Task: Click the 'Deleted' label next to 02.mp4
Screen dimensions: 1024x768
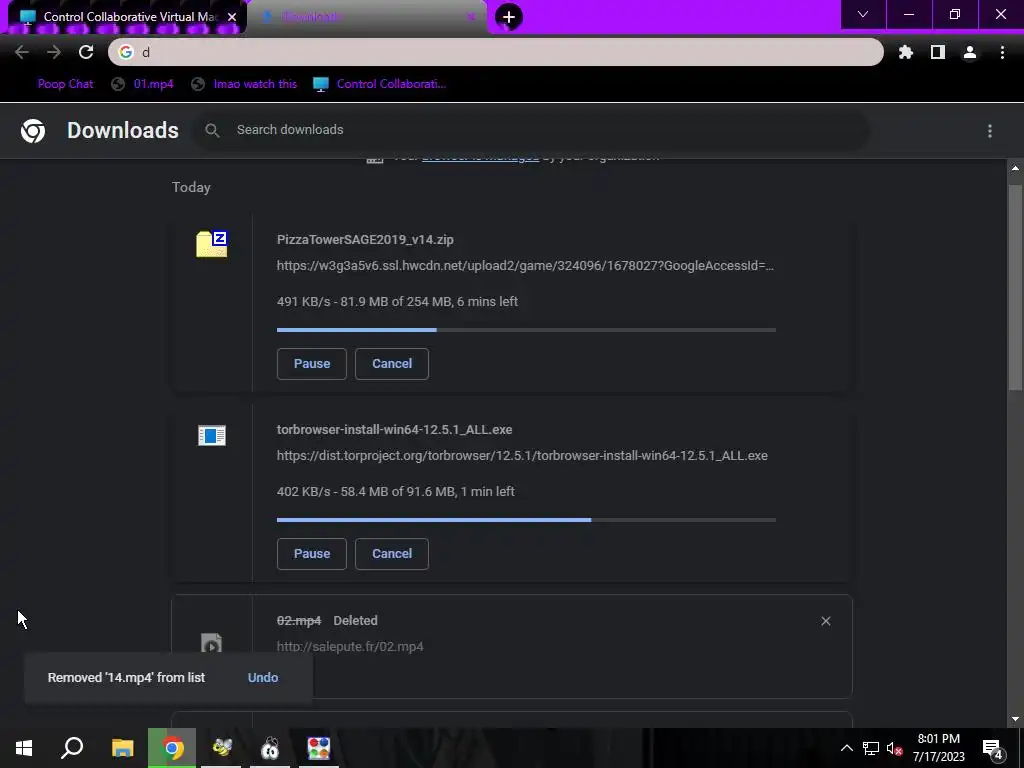Action: (x=355, y=620)
